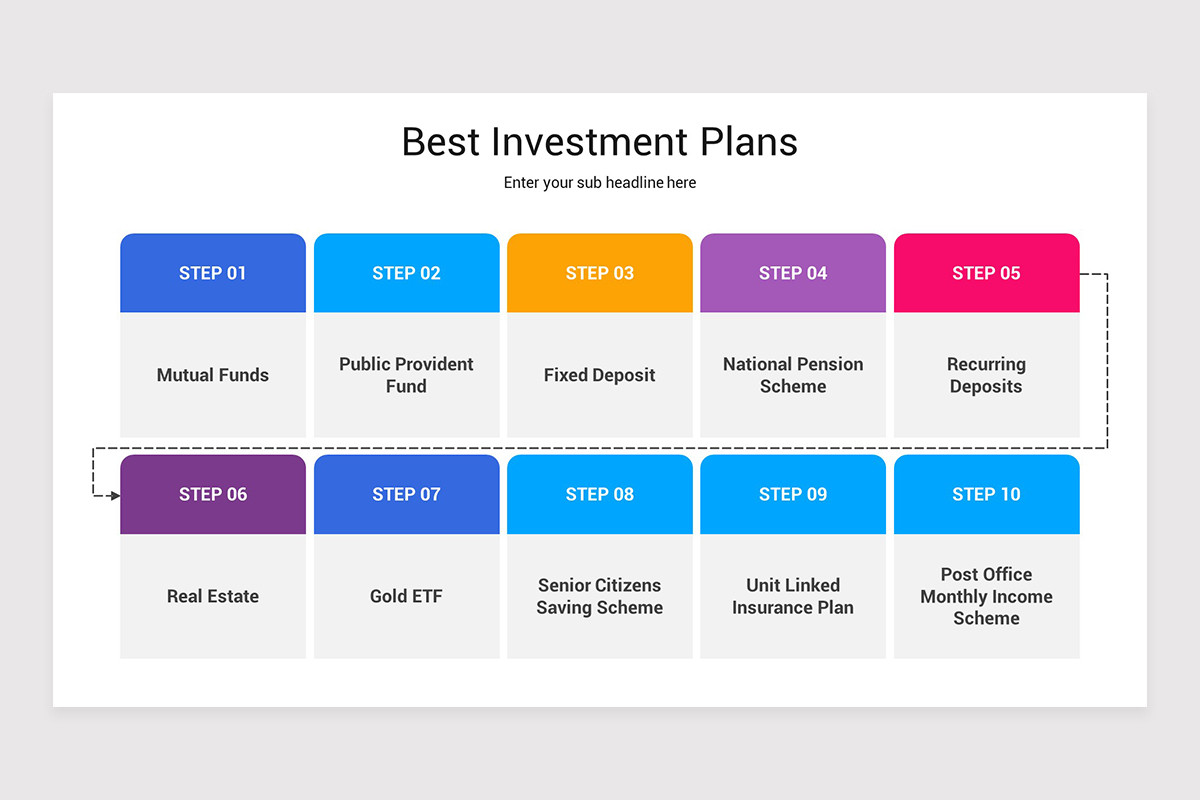This screenshot has height=800, width=1200.
Task: Click the Mutual Funds text box
Action: tap(213, 375)
